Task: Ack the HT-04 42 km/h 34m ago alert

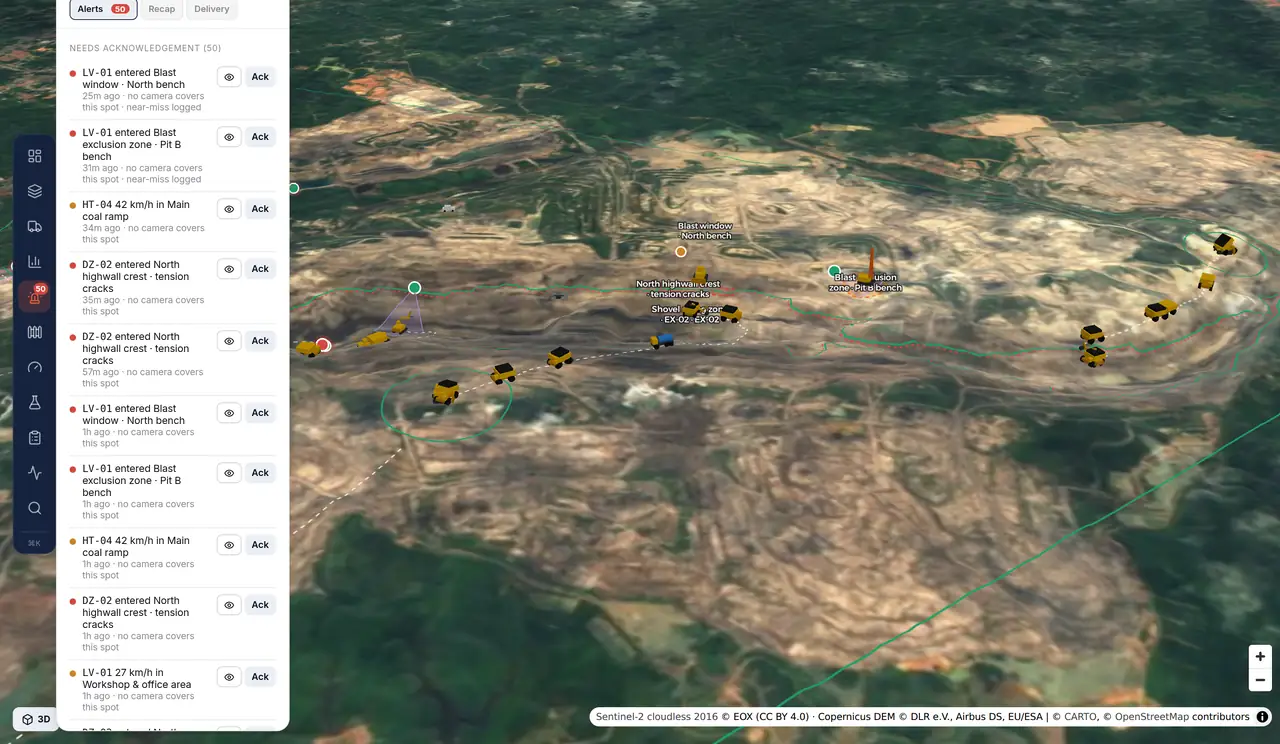Action: [x=260, y=209]
